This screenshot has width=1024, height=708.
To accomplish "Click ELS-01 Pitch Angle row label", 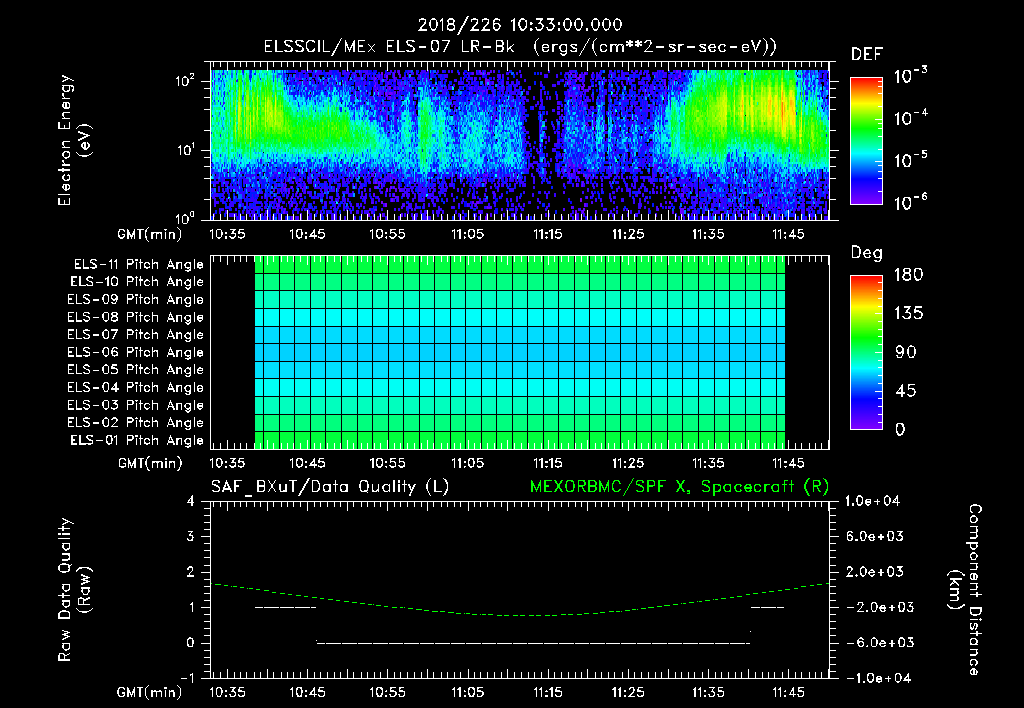I will click(137, 440).
